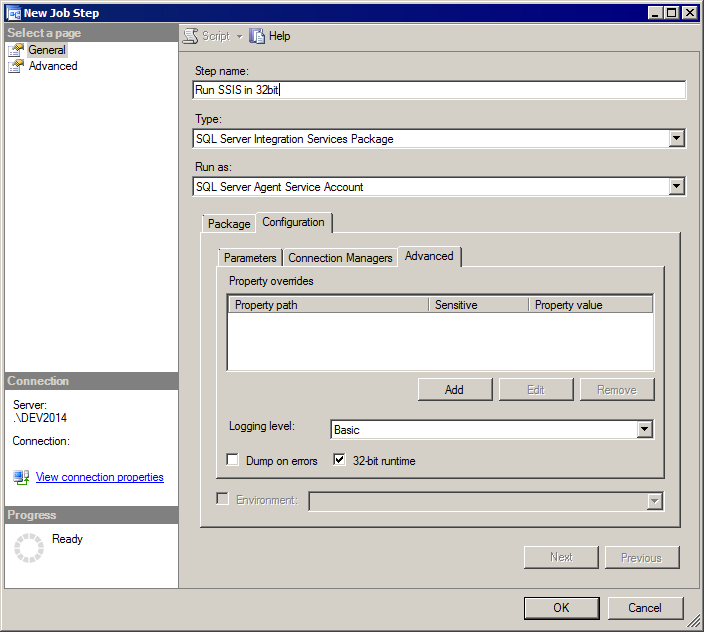
Task: Click the Script toolbar icon
Action: 190,36
